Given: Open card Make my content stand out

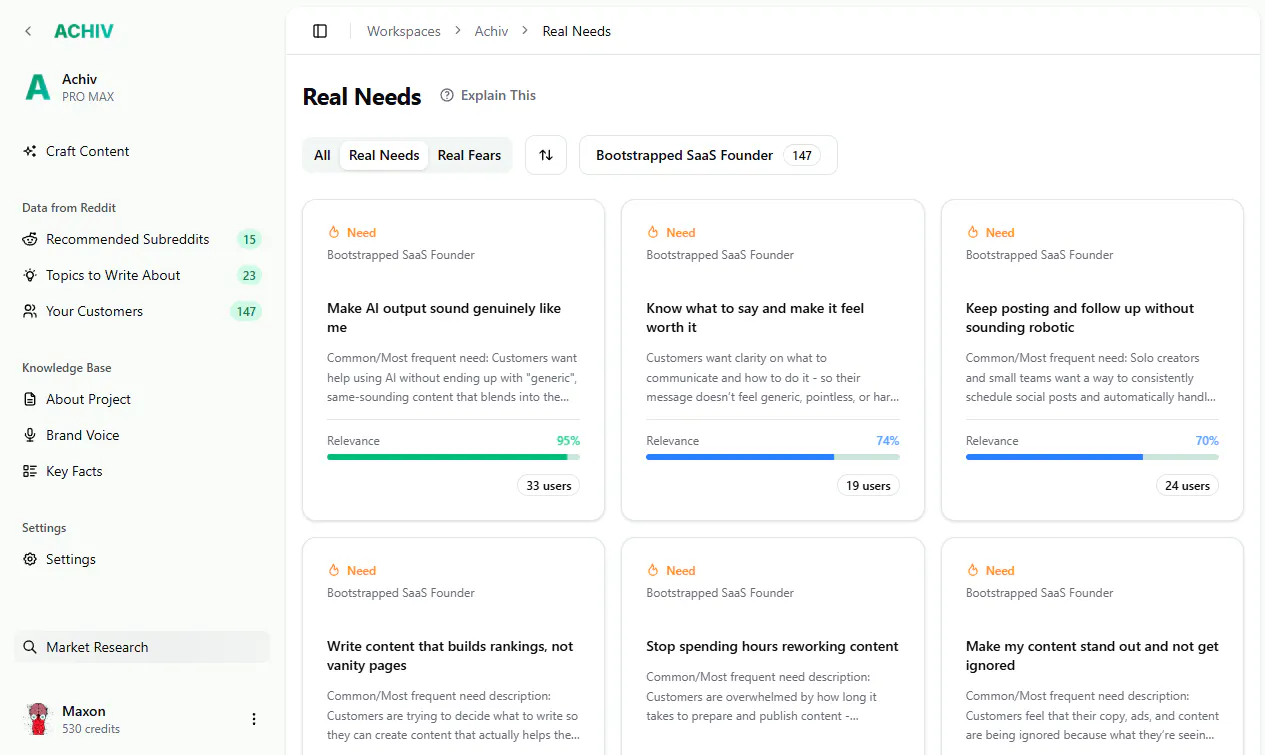Looking at the screenshot, I should 1092,646.
